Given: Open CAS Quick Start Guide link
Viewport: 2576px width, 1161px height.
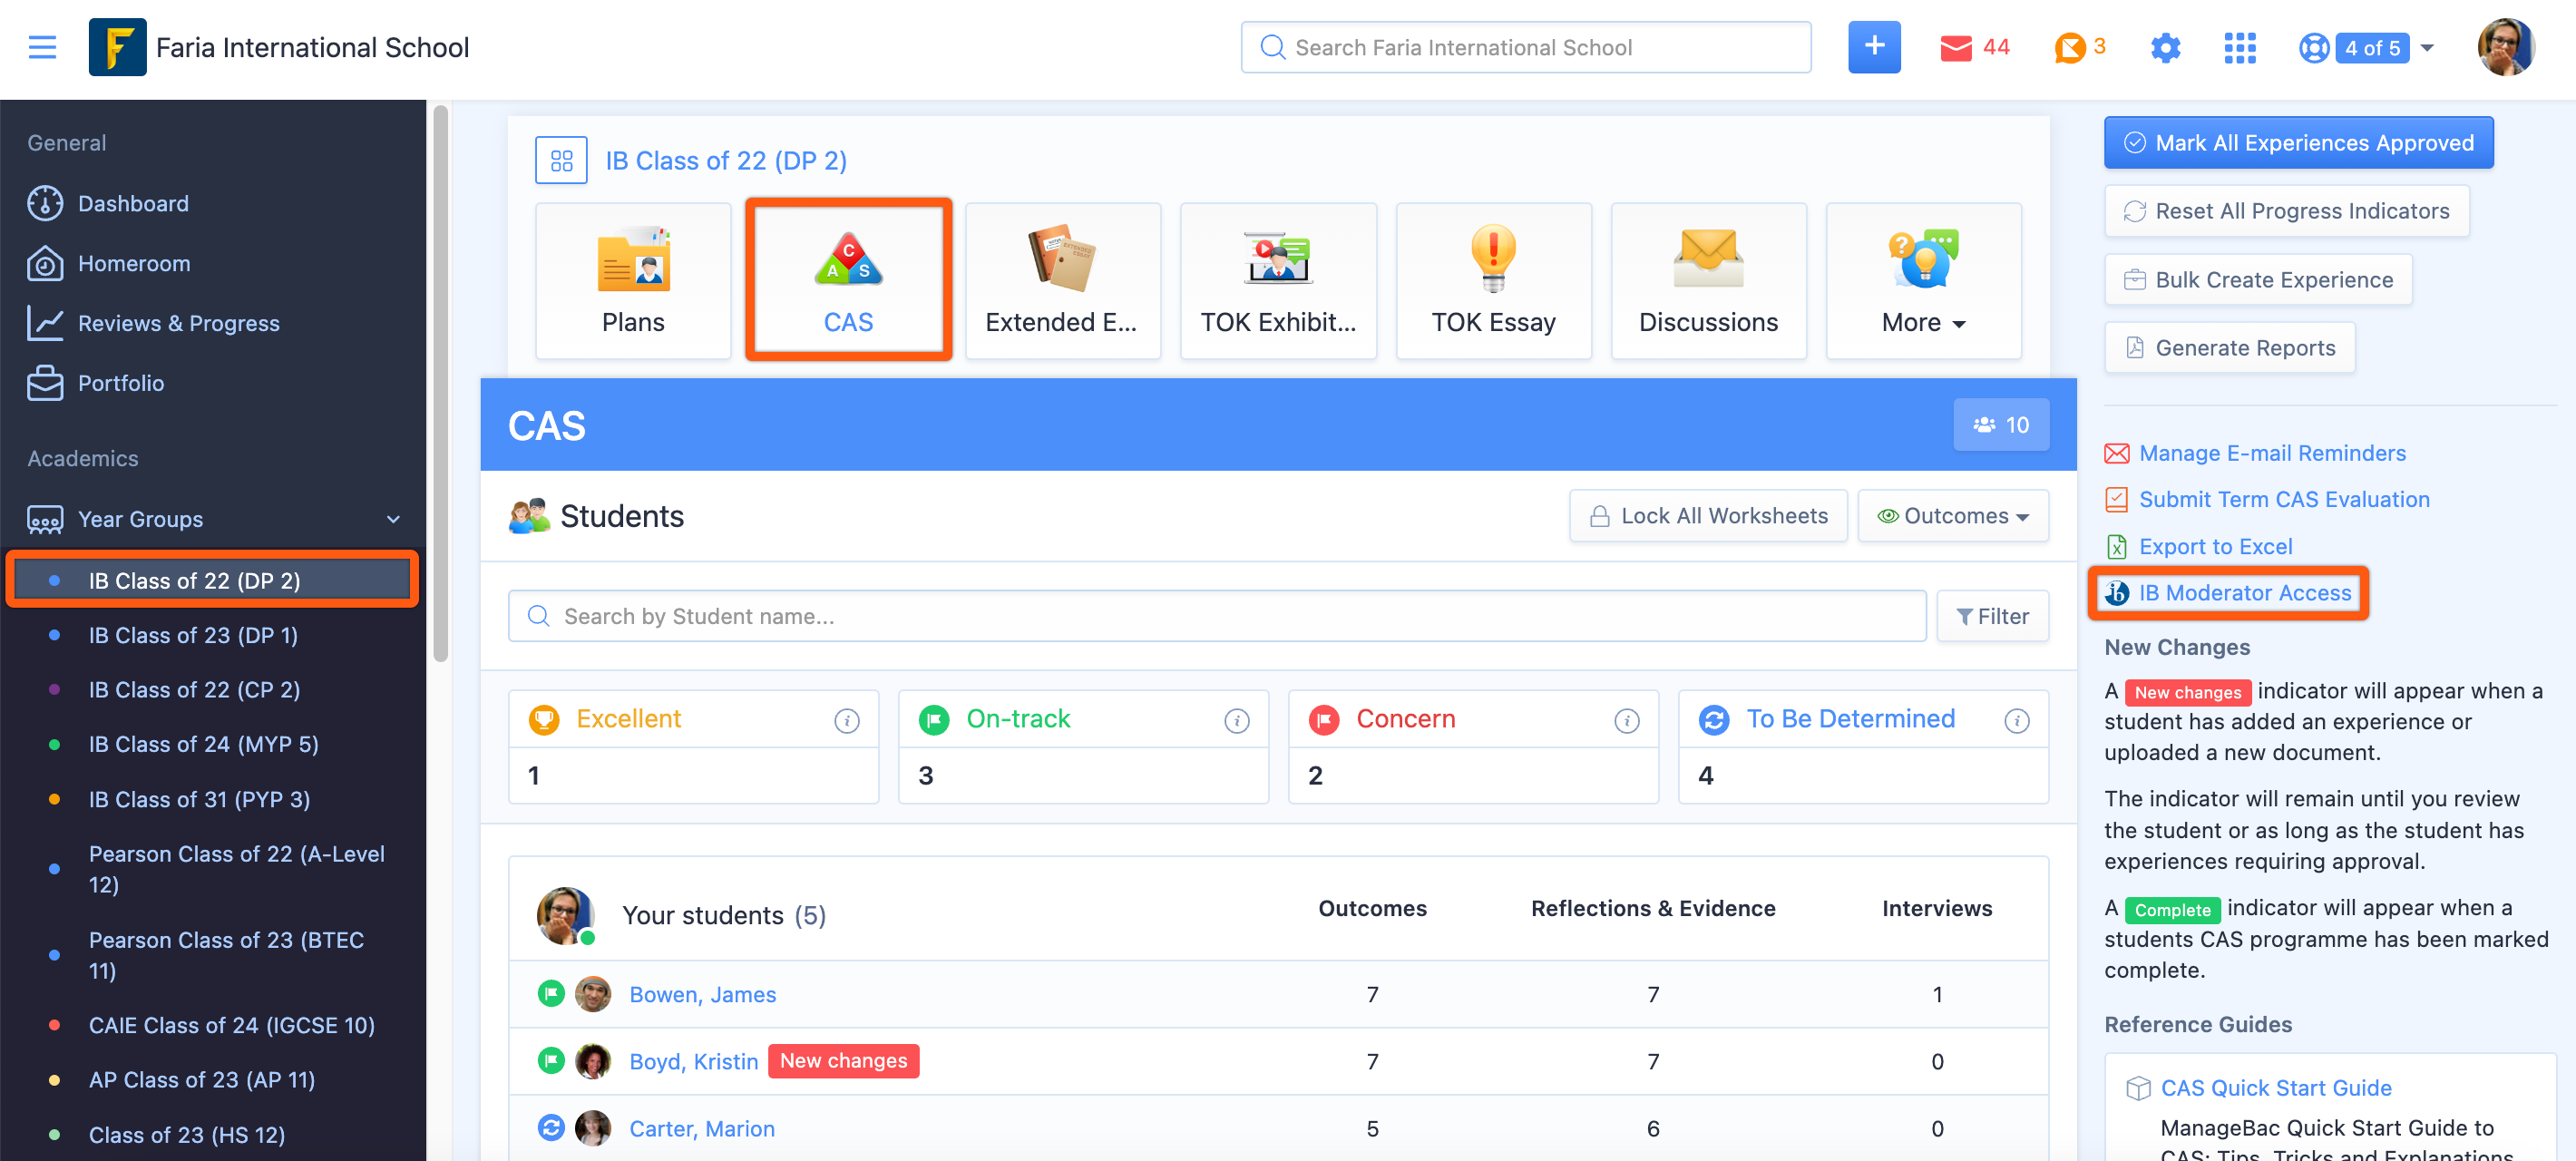Looking at the screenshot, I should [x=2276, y=1088].
